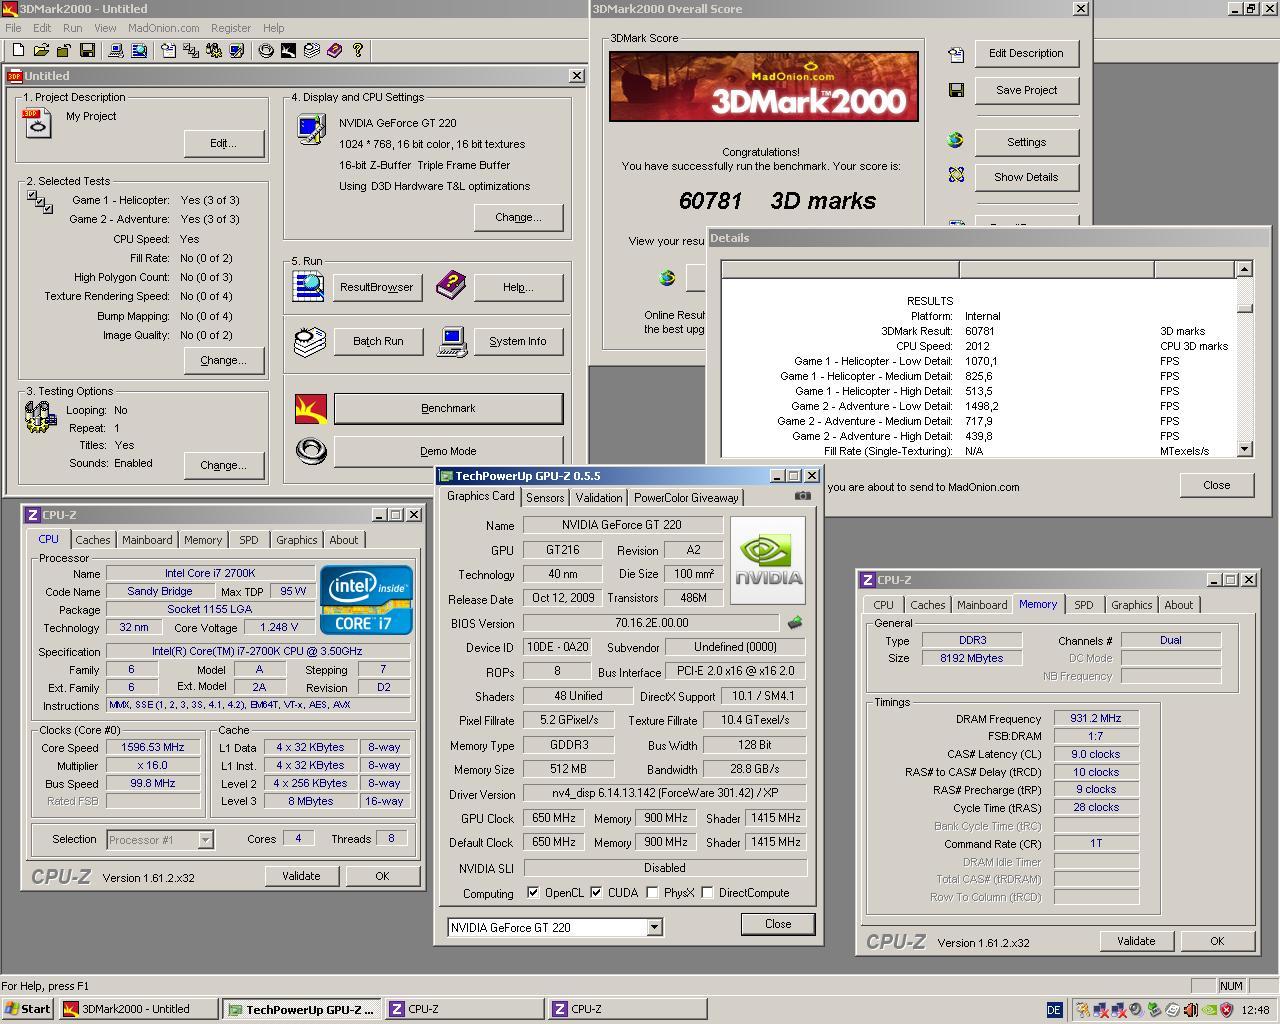The image size is (1280, 1024).
Task: Click the yellow question mark toolbar icon
Action: pyautogui.click(x=358, y=50)
